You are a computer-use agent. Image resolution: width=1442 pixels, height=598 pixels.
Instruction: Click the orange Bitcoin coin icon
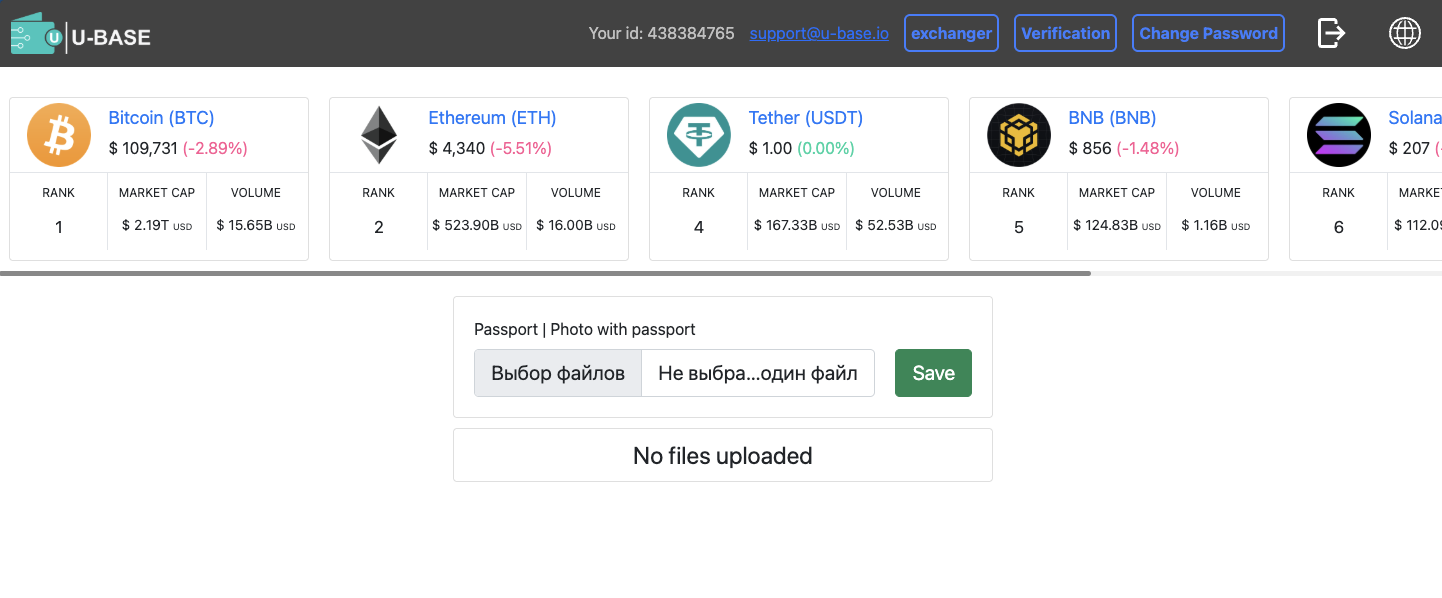point(59,135)
